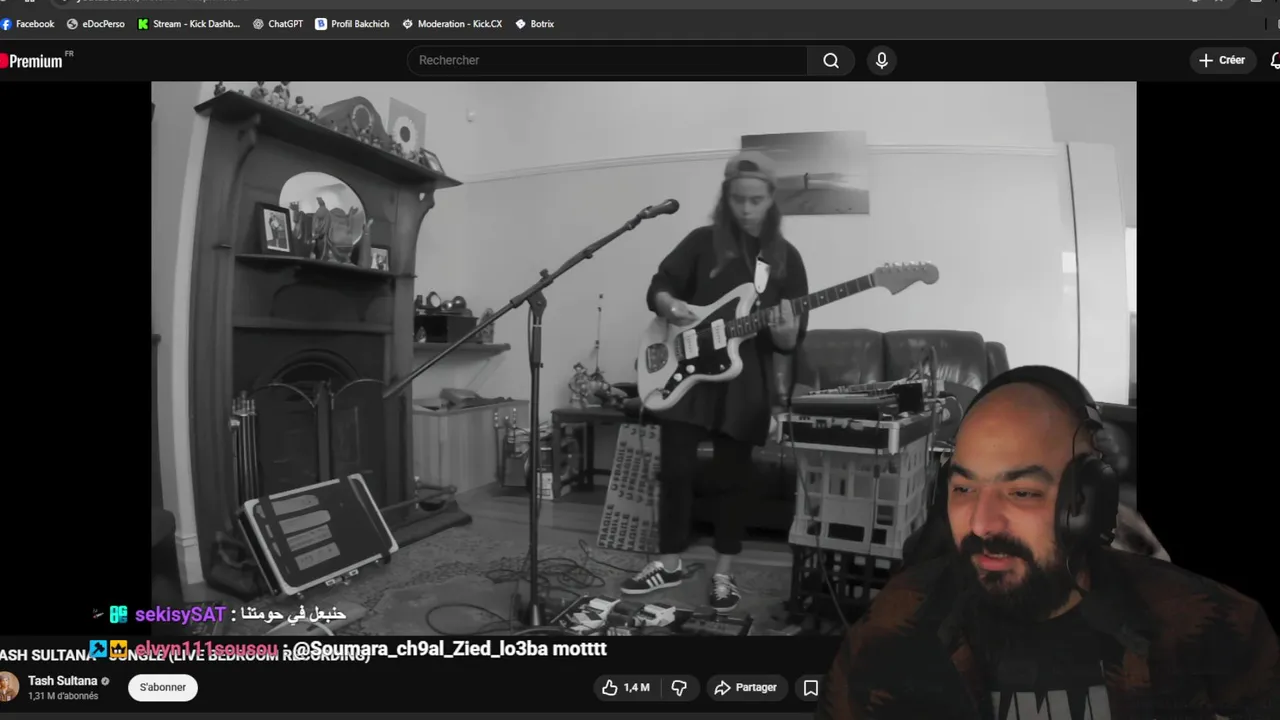1280x720 pixels.
Task: Click the magnifier search button
Action: (x=831, y=60)
